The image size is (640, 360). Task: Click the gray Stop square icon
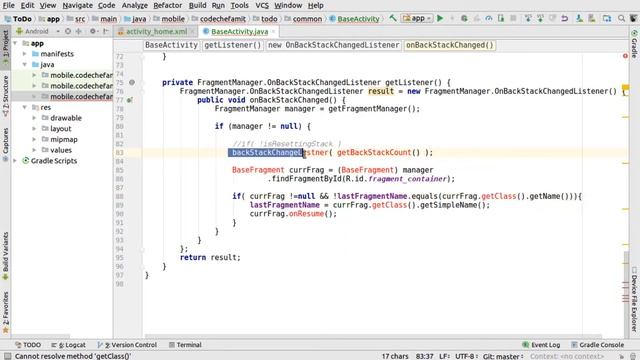pyautogui.click(x=513, y=18)
